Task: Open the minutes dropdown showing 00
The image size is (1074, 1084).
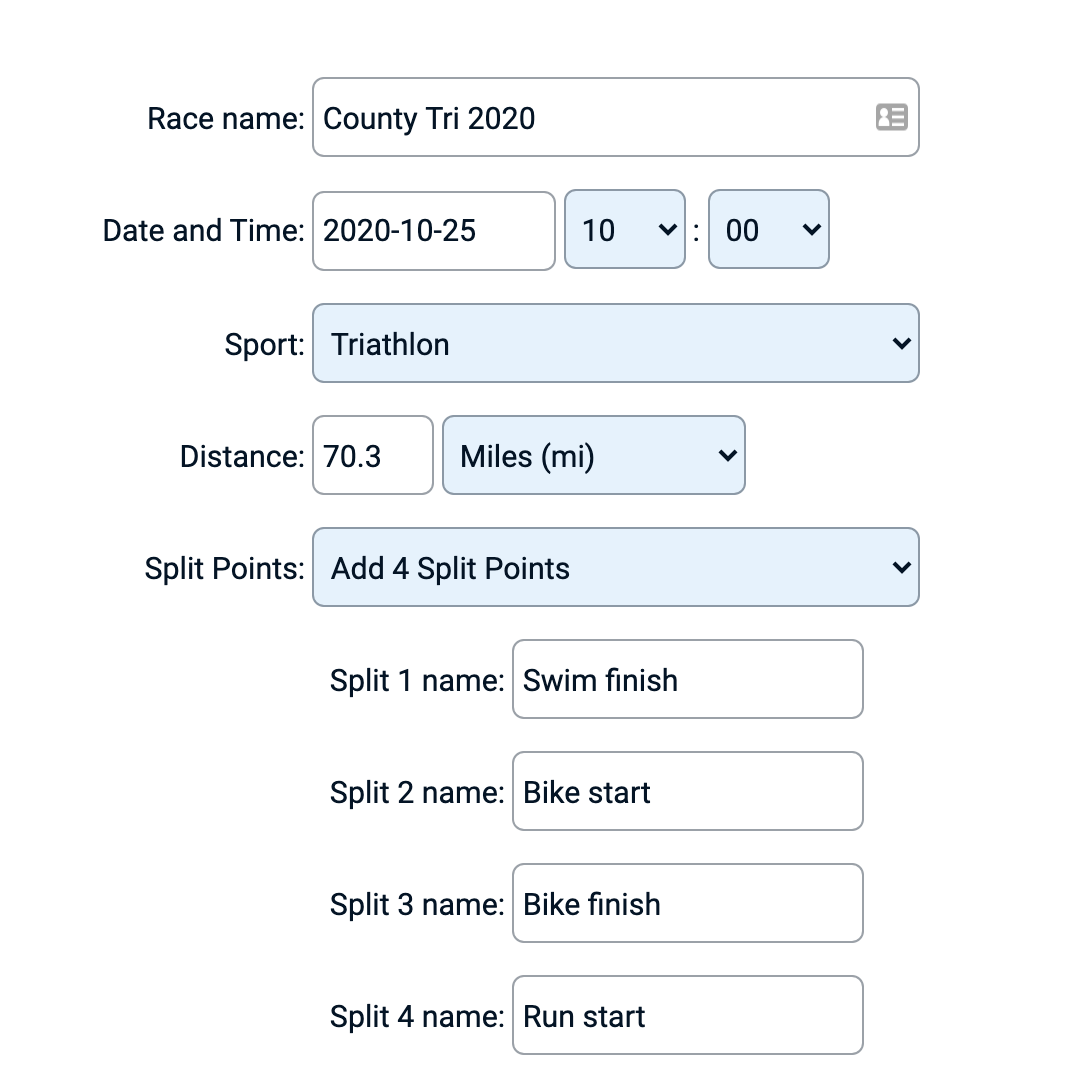Action: pos(768,231)
